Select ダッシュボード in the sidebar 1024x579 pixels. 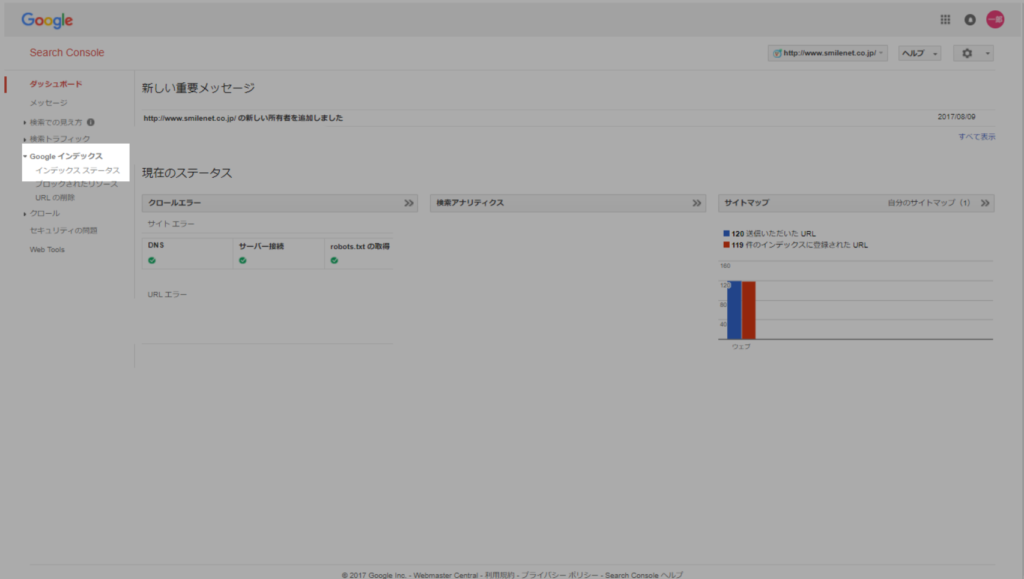click(56, 84)
